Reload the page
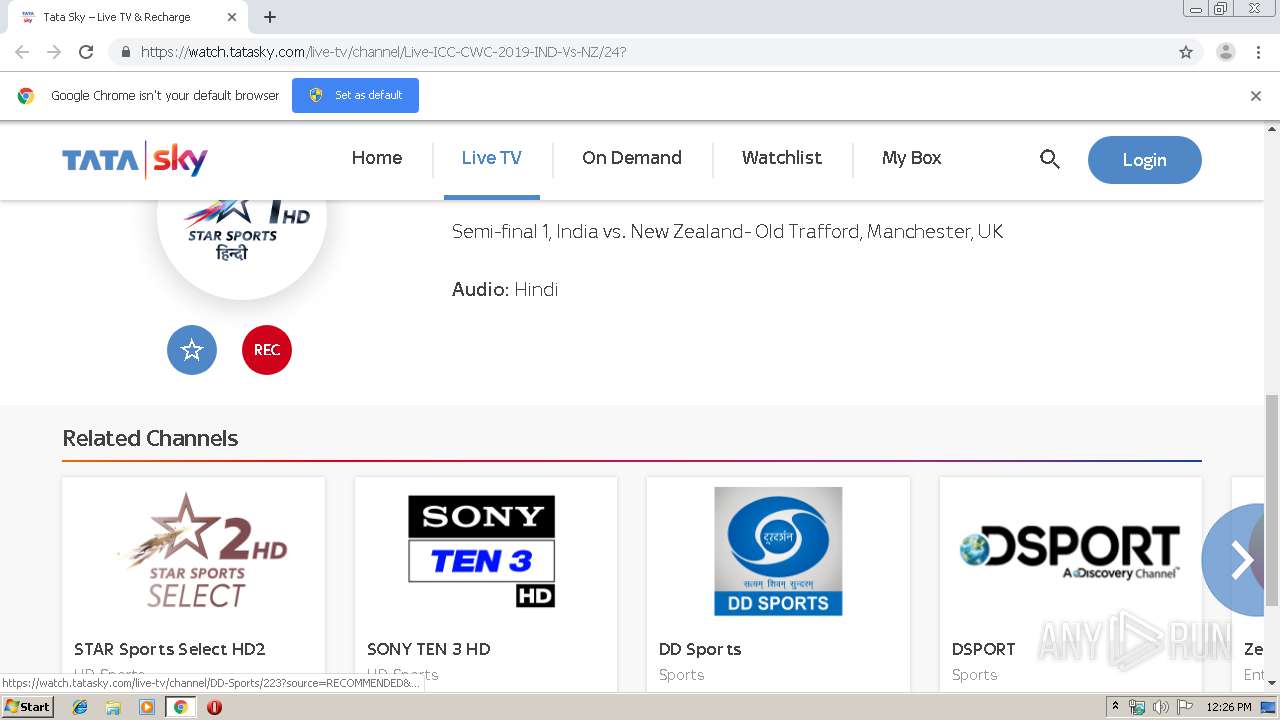The width and height of the screenshot is (1280, 720). [86, 52]
